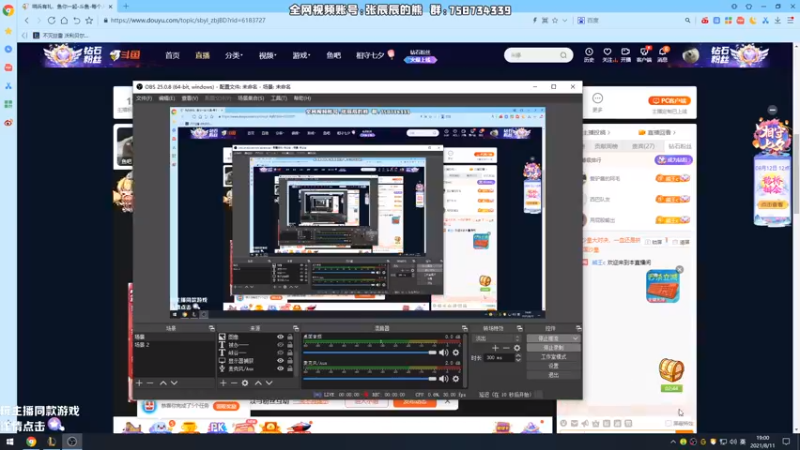This screenshot has width=800, height=450.
Task: Toggle visibility of display capture source
Action: pos(280,361)
